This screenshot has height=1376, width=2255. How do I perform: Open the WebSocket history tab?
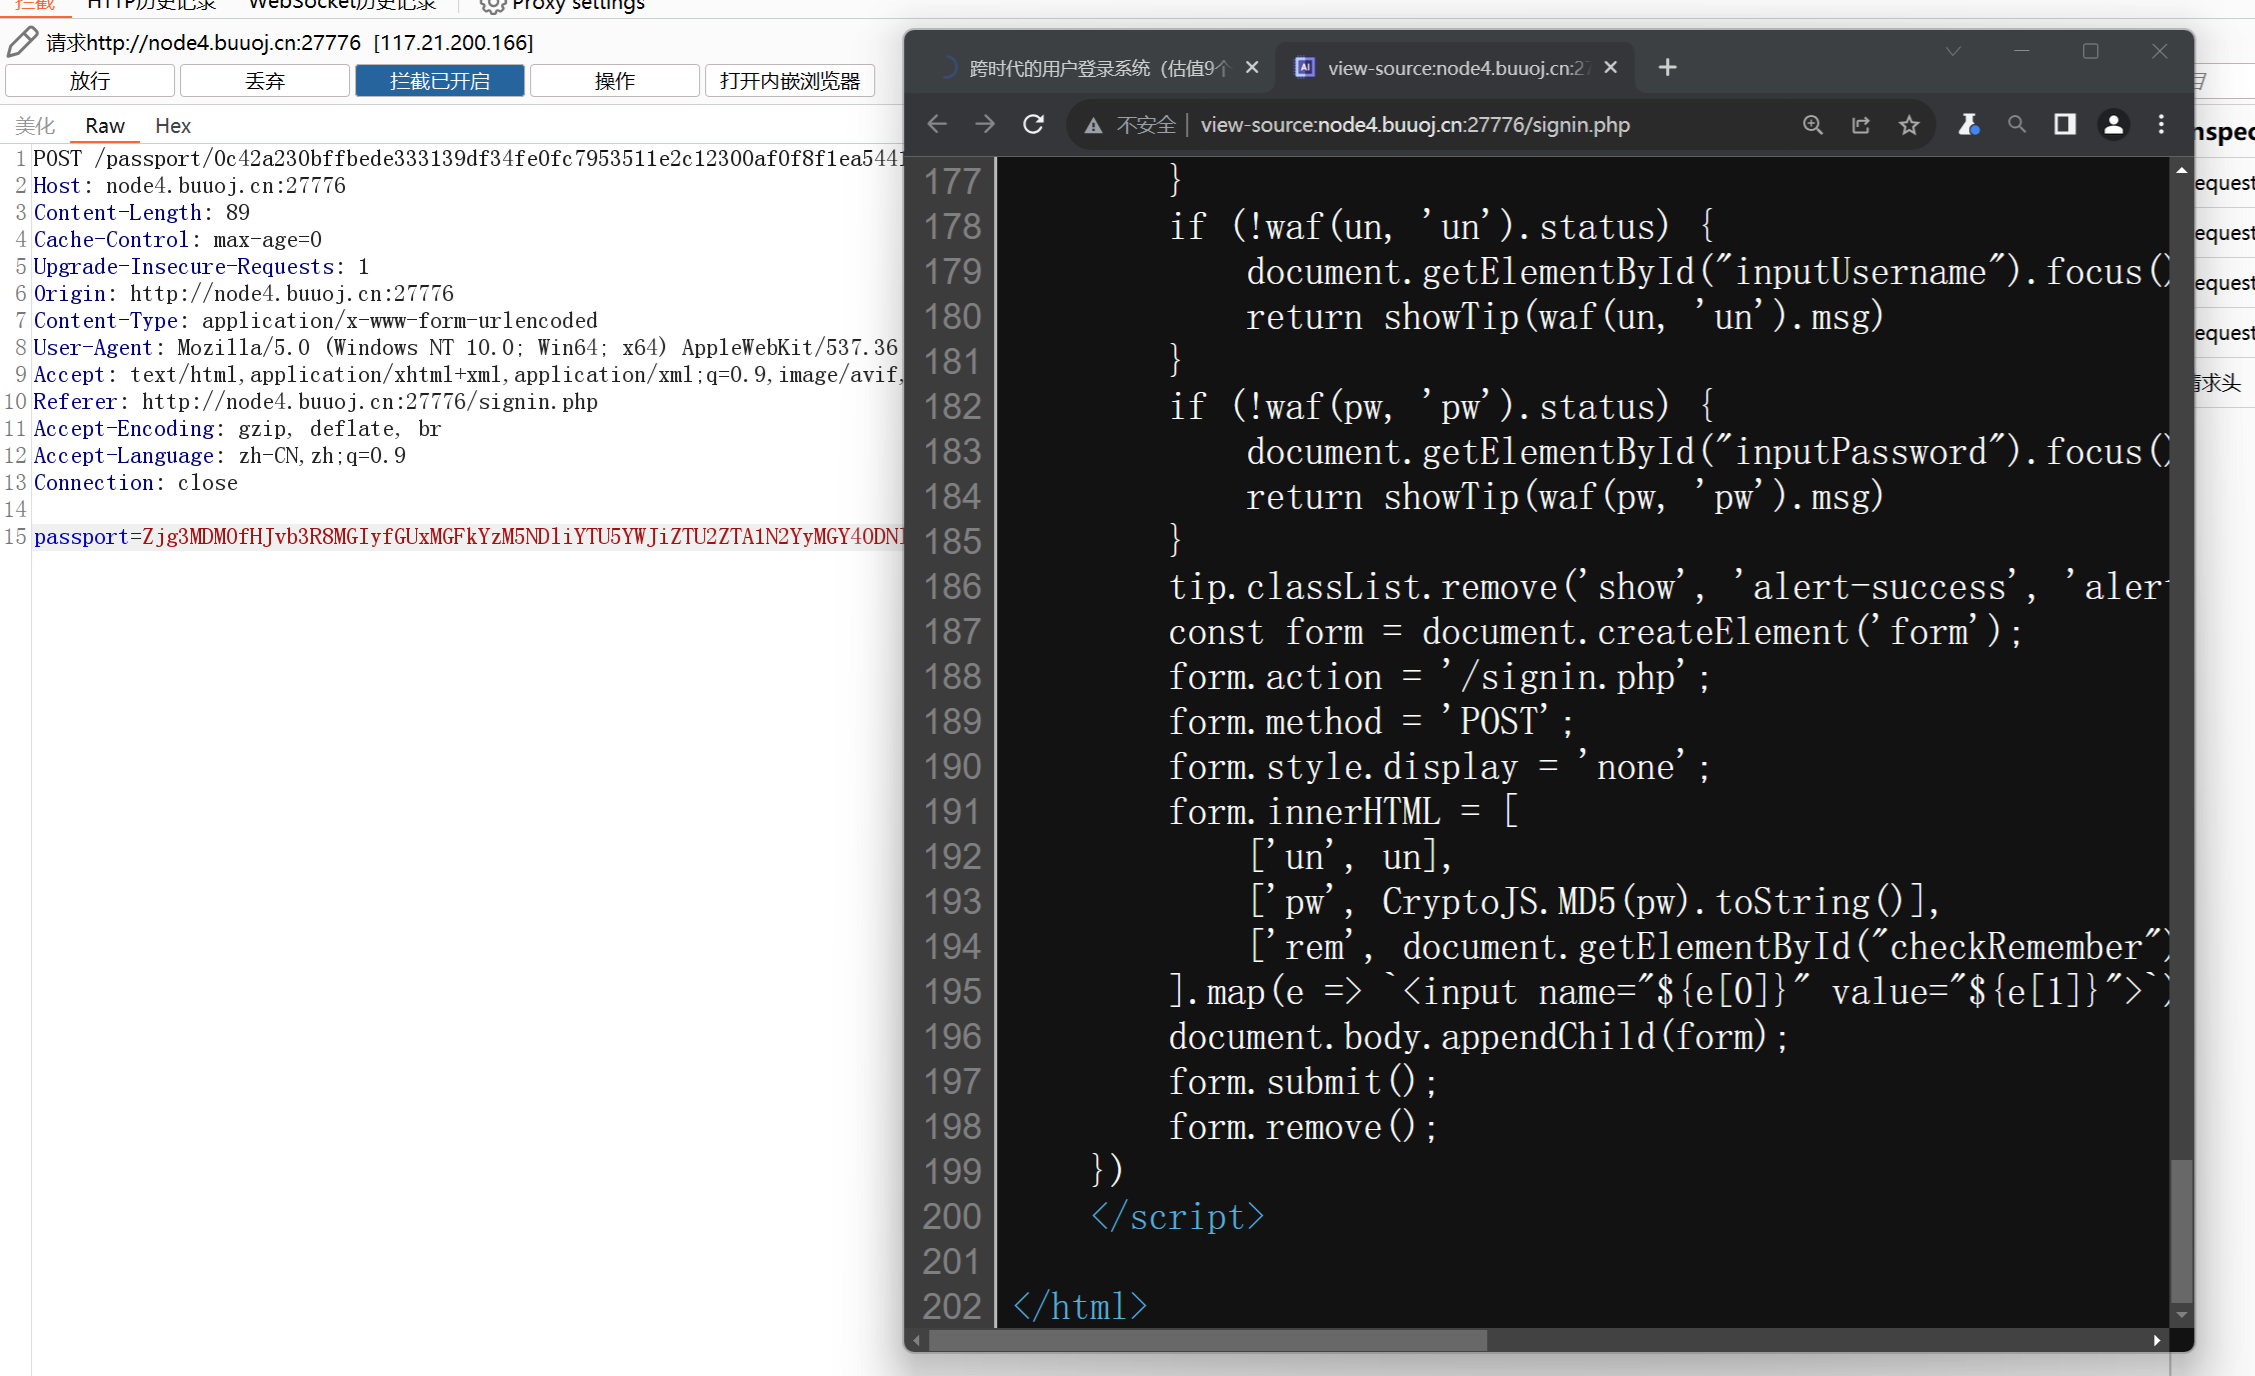(x=342, y=5)
